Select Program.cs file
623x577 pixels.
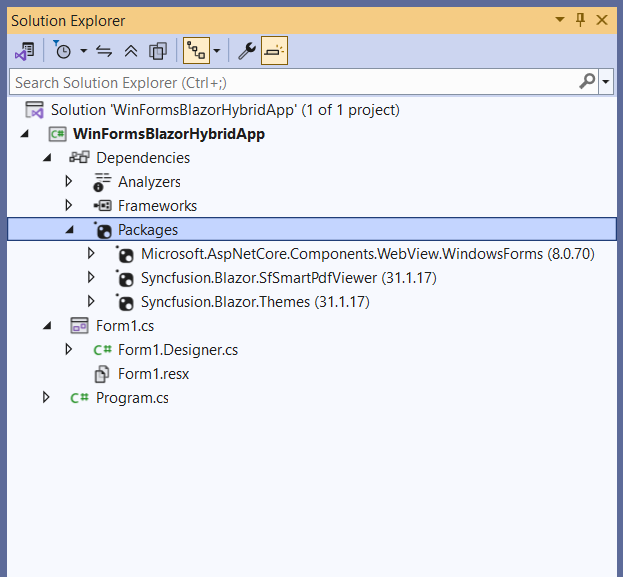click(132, 398)
